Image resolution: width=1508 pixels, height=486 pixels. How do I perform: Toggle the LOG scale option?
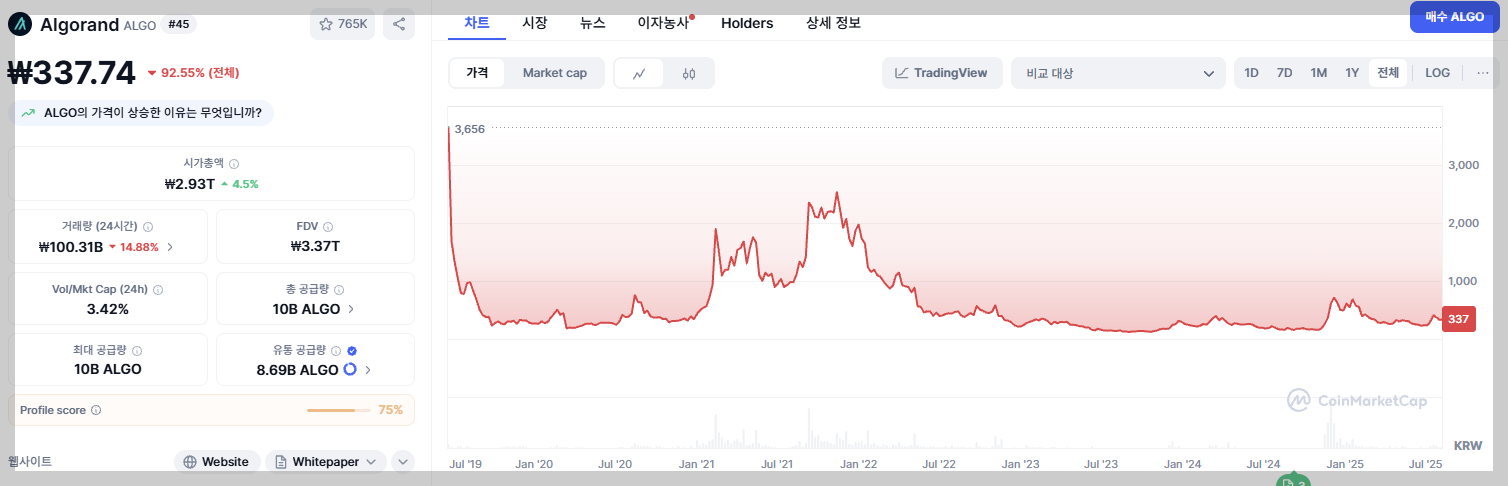click(x=1437, y=73)
